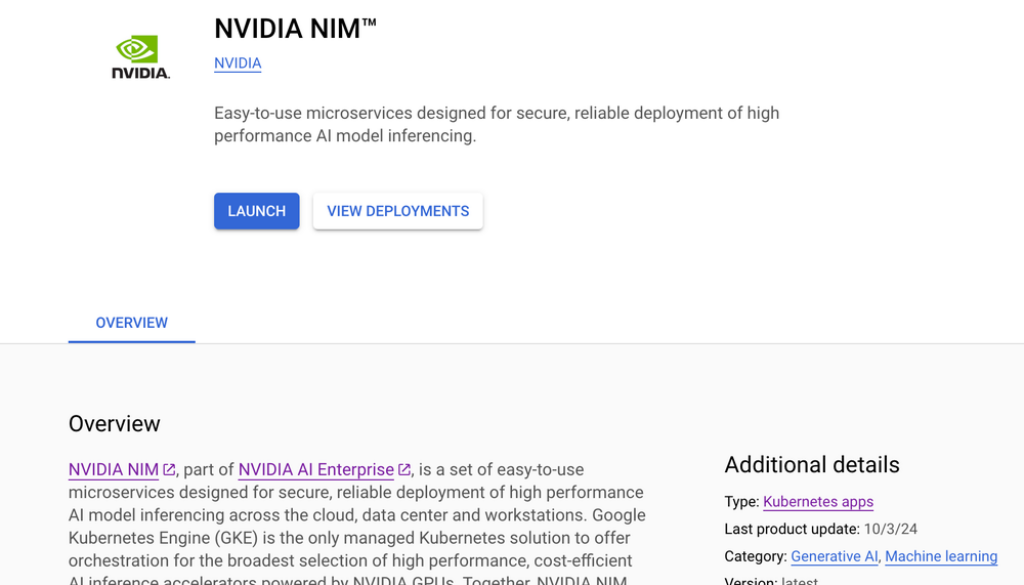Open the NVIDIA publisher link under title
The image size is (1024, 585).
(x=237, y=63)
